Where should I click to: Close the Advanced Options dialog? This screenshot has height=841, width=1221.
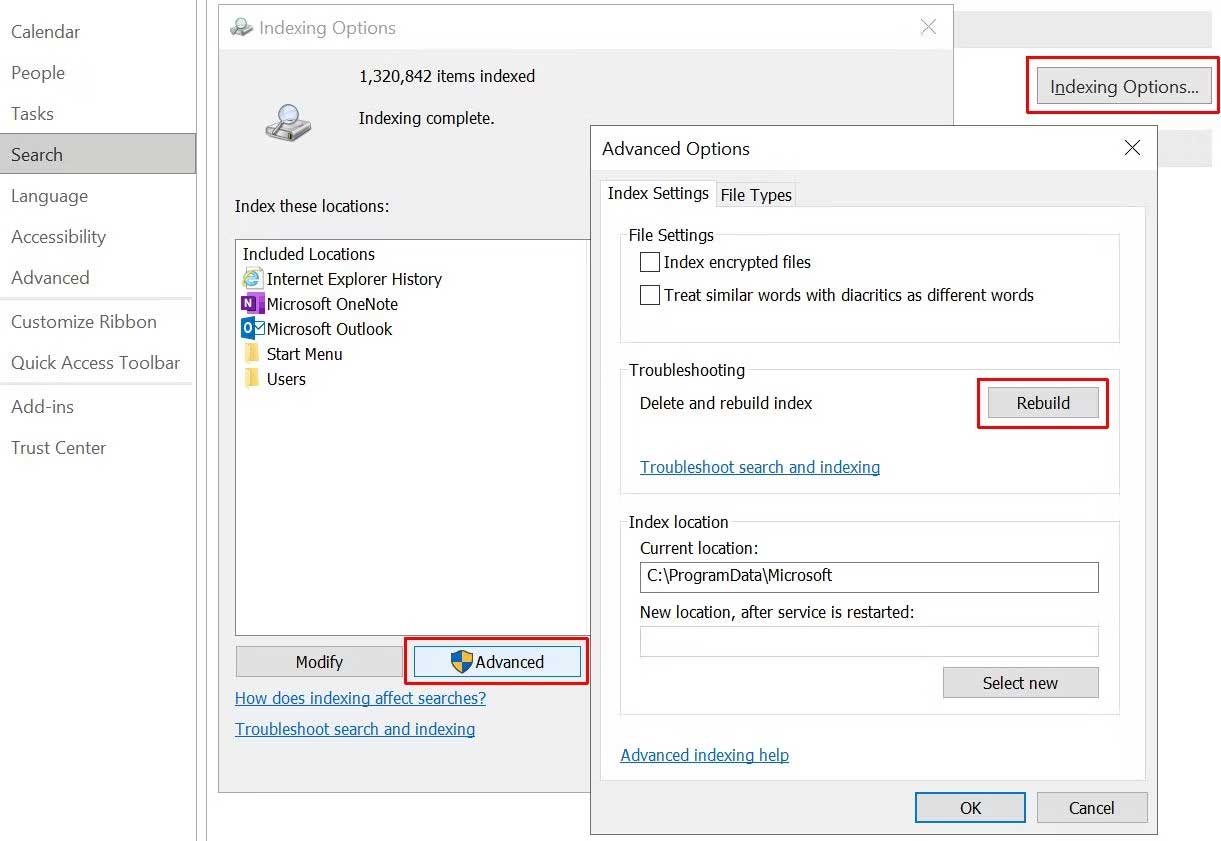pyautogui.click(x=1132, y=148)
